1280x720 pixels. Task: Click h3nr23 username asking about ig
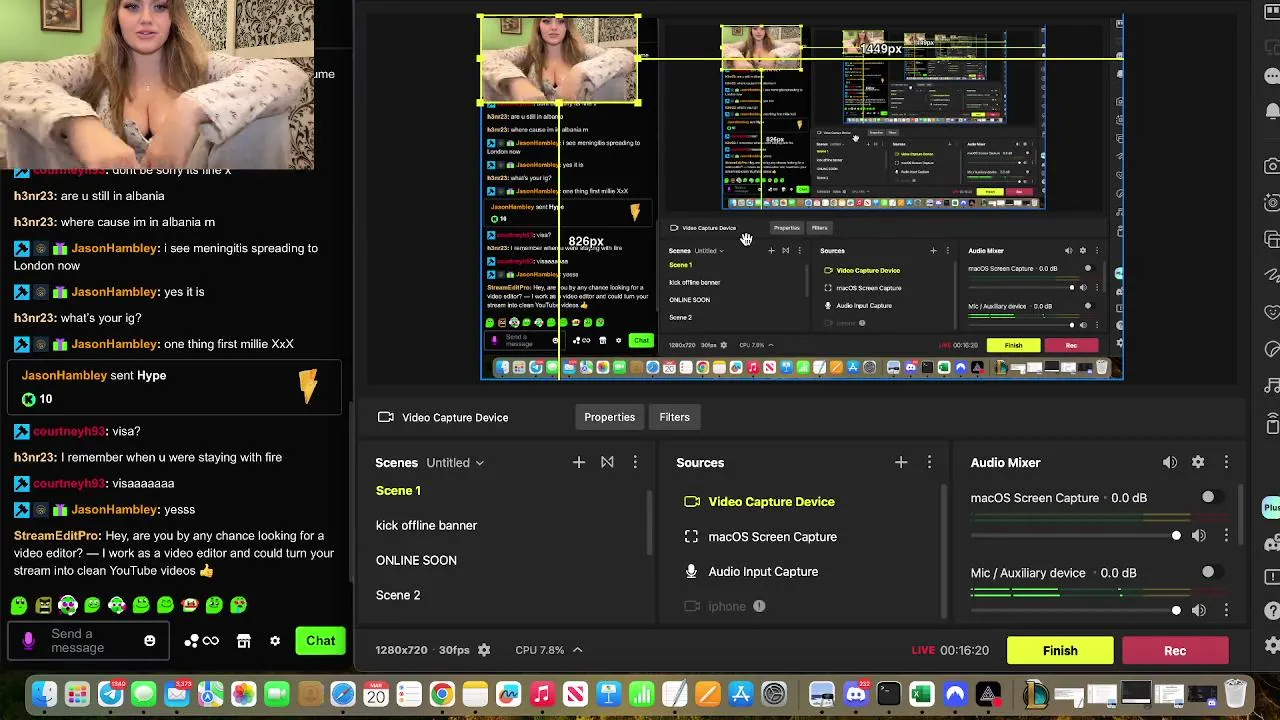coord(35,318)
